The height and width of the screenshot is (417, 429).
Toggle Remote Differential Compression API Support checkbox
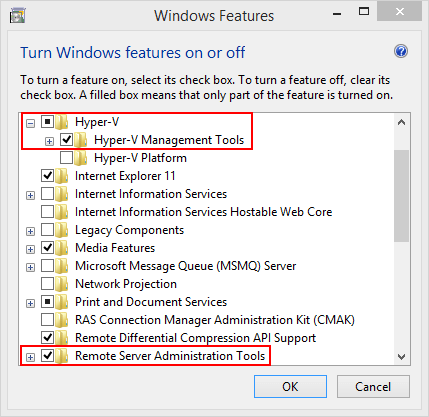tap(47, 337)
